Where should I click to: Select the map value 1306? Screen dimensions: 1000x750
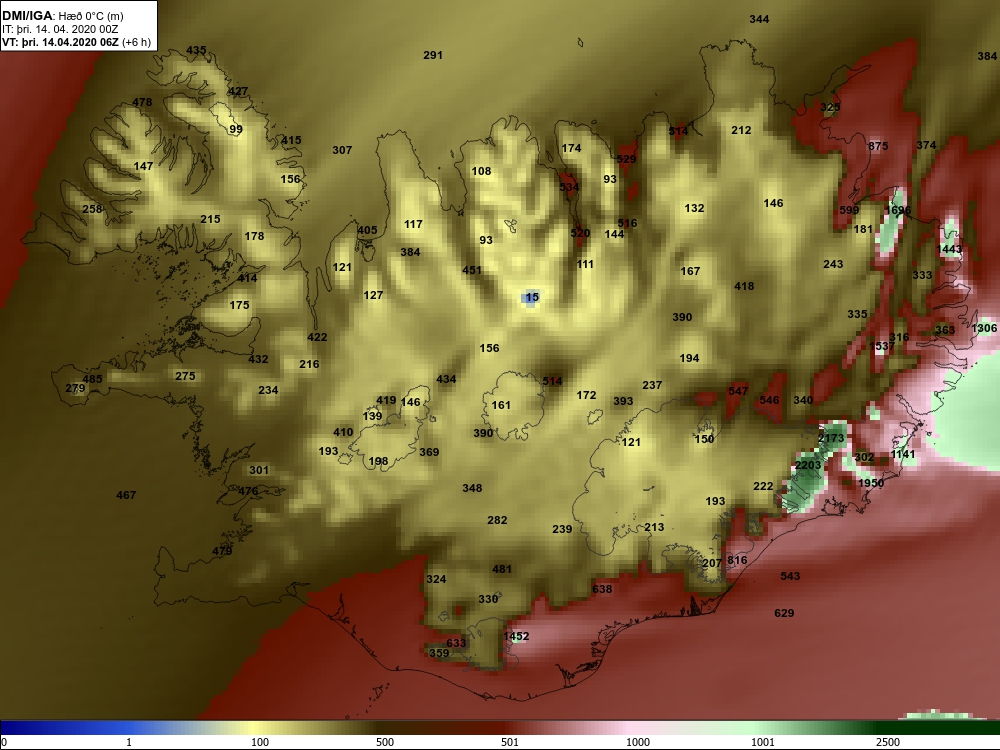click(x=984, y=328)
